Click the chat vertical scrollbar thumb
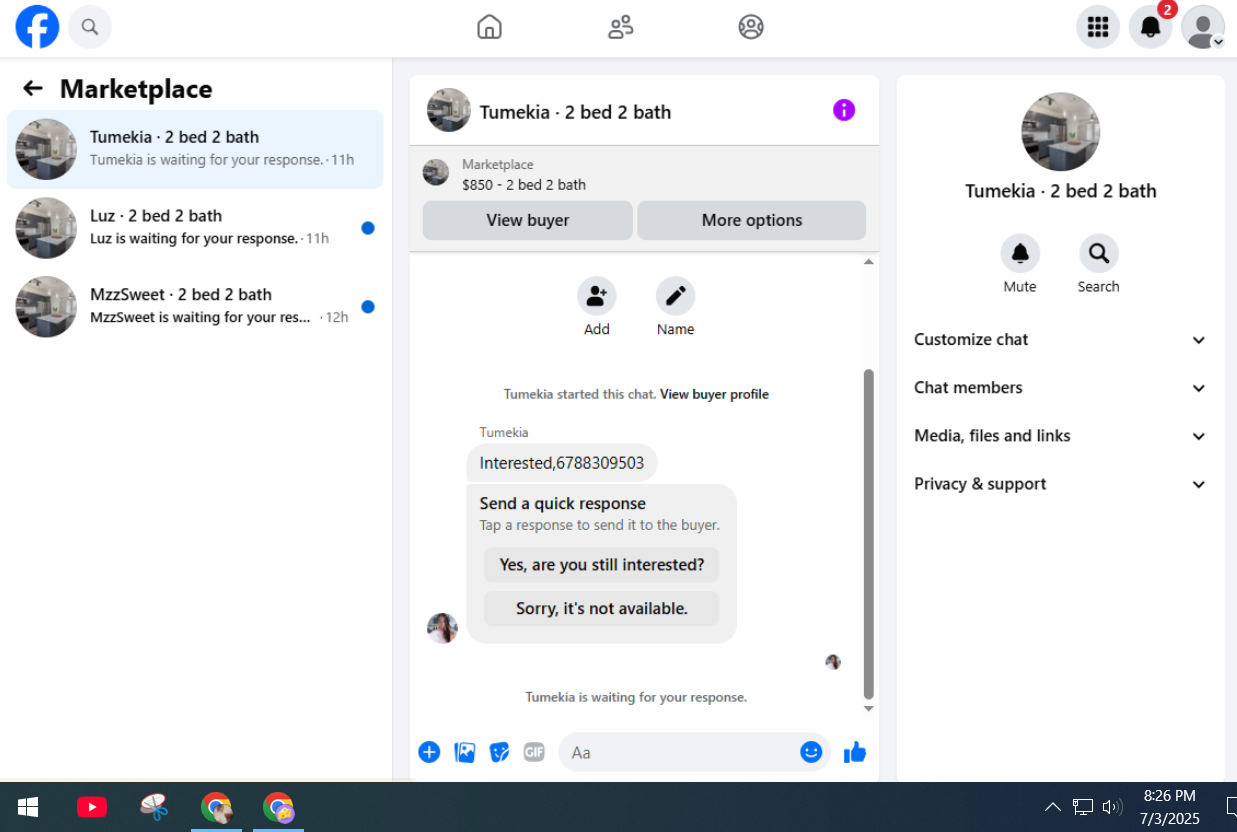1237x832 pixels. pyautogui.click(x=868, y=534)
